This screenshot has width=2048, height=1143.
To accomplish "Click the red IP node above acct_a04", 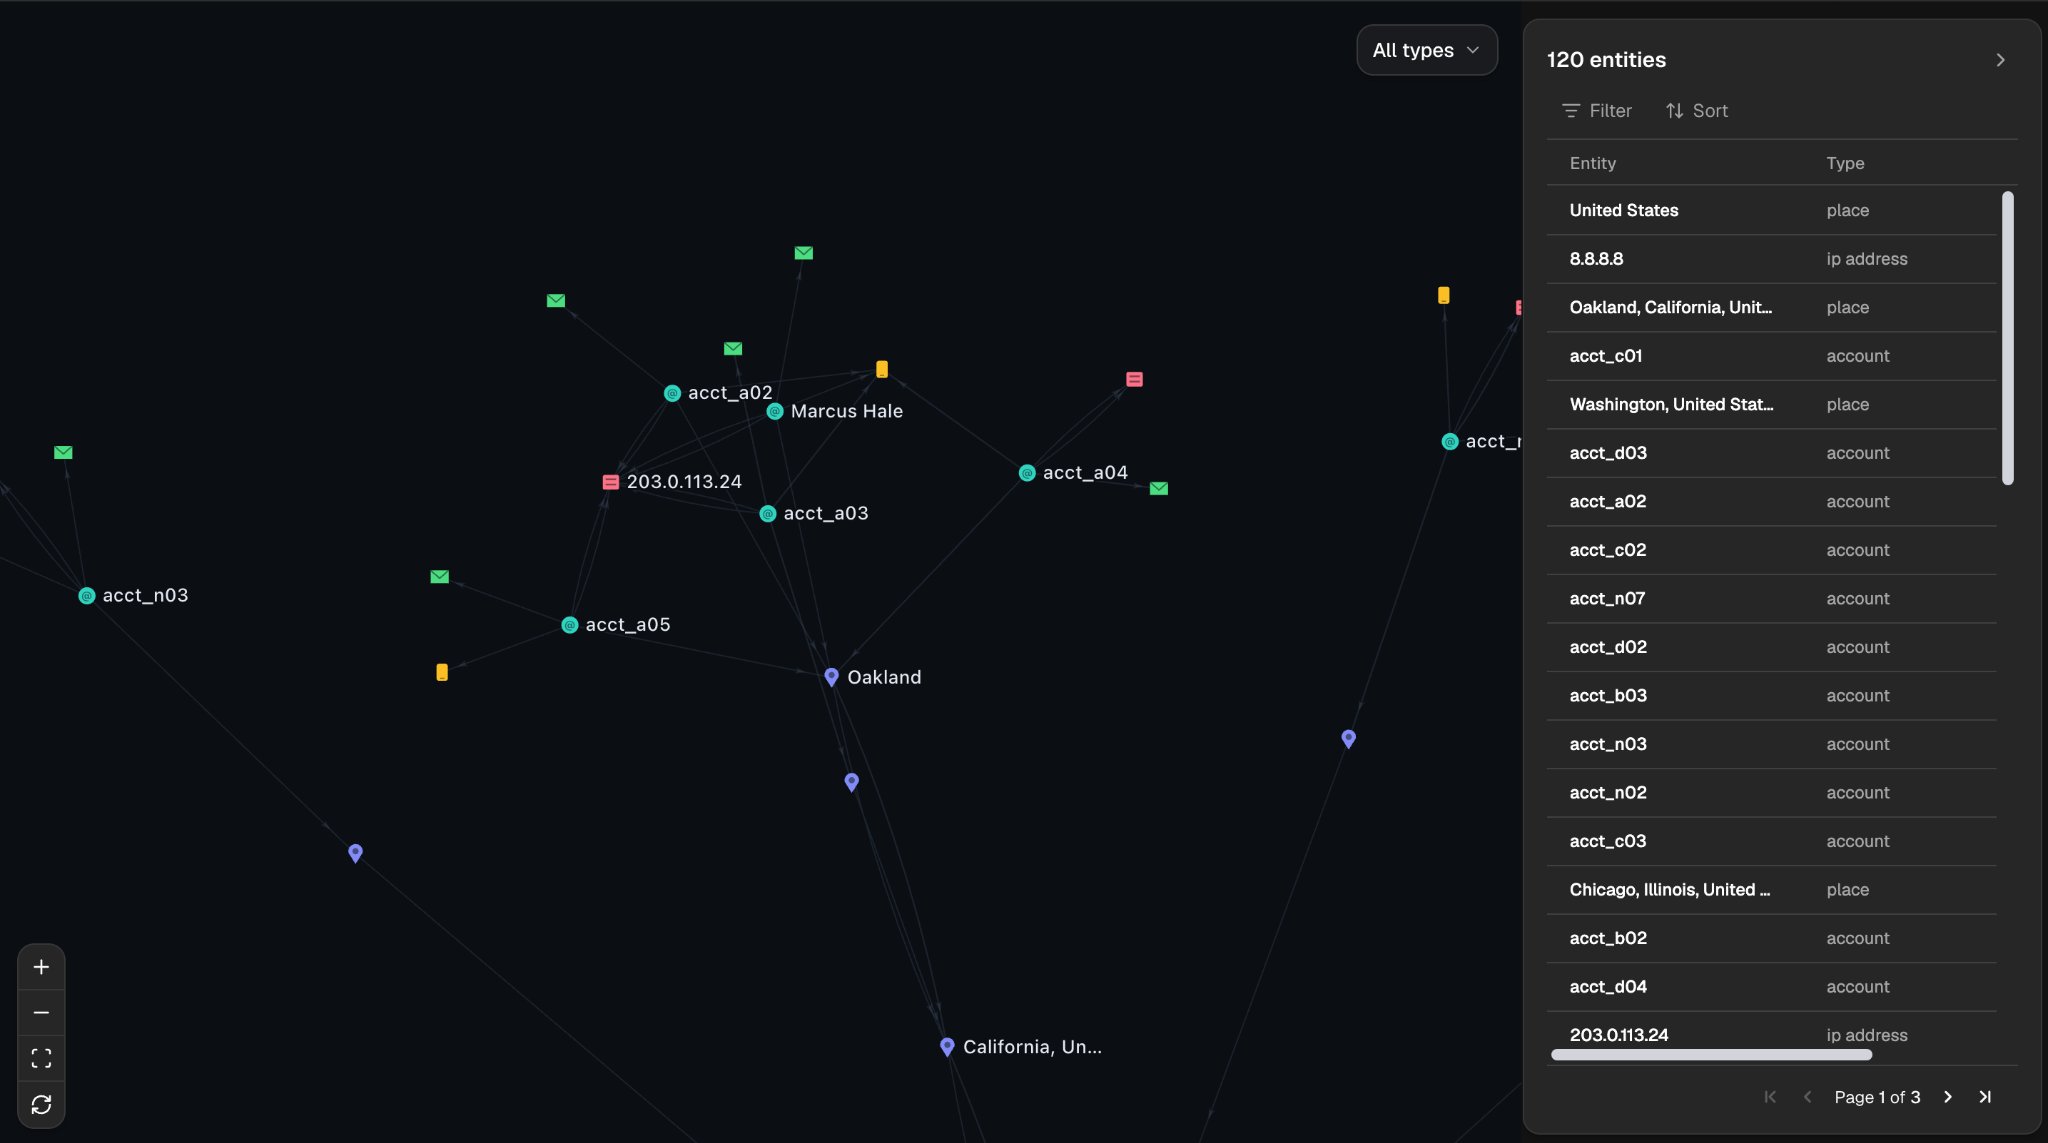I will click(x=1134, y=379).
